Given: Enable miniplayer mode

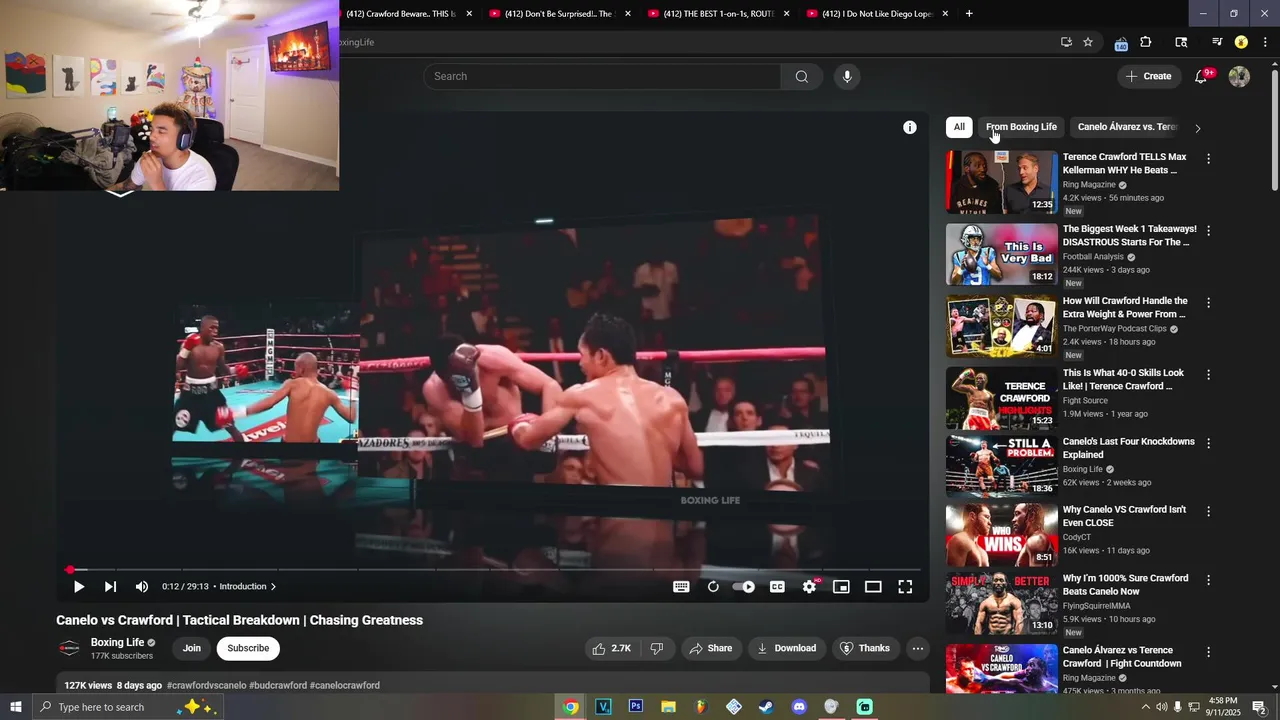Looking at the screenshot, I should (x=841, y=587).
